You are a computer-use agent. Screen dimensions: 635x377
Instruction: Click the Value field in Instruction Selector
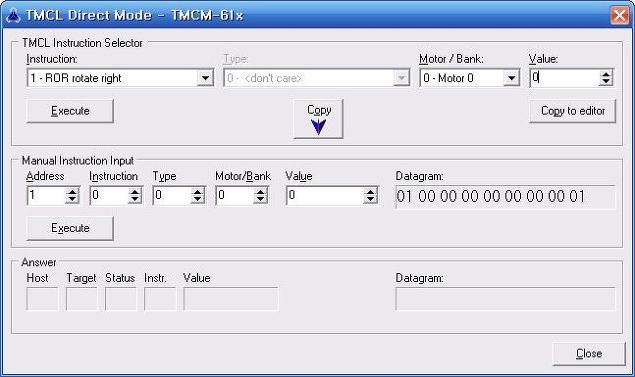click(x=565, y=78)
